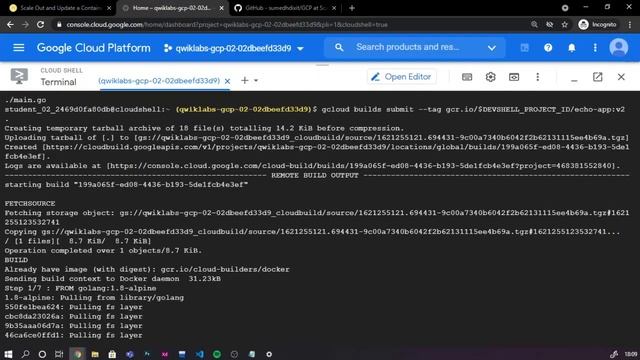Click the './main.go' line in terminal

(x=25, y=100)
